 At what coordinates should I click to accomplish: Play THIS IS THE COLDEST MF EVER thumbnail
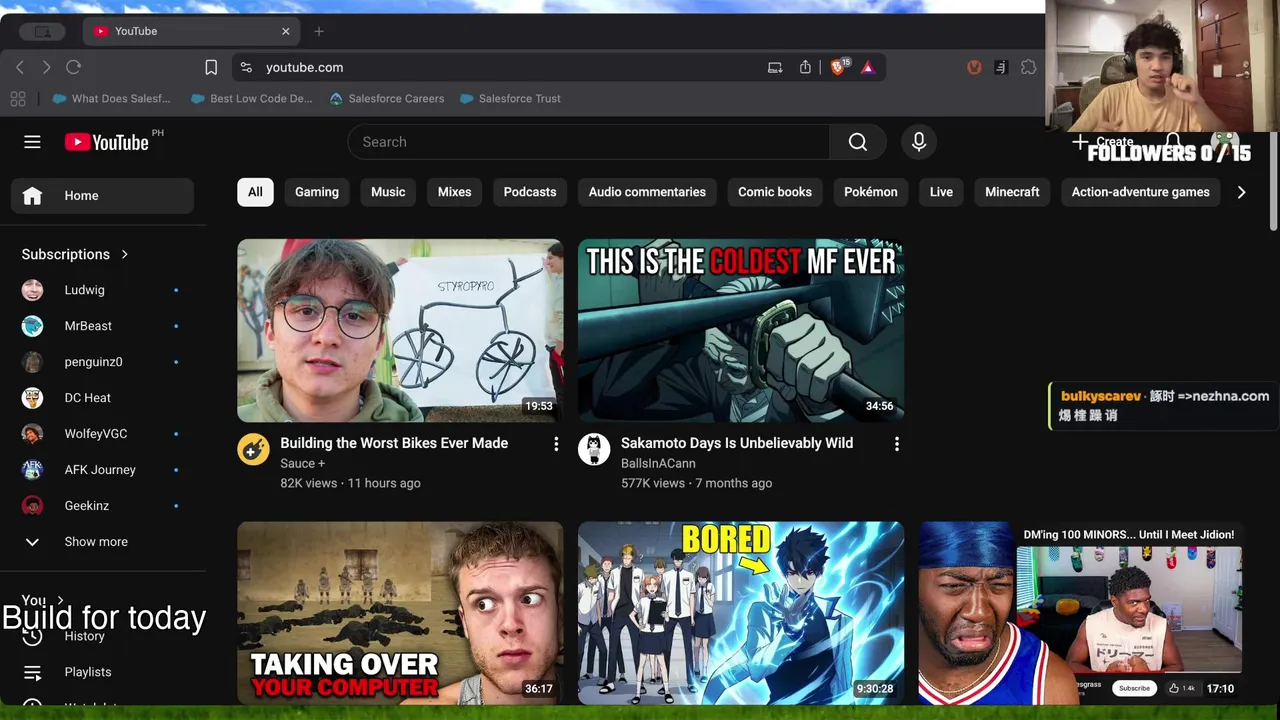click(741, 330)
